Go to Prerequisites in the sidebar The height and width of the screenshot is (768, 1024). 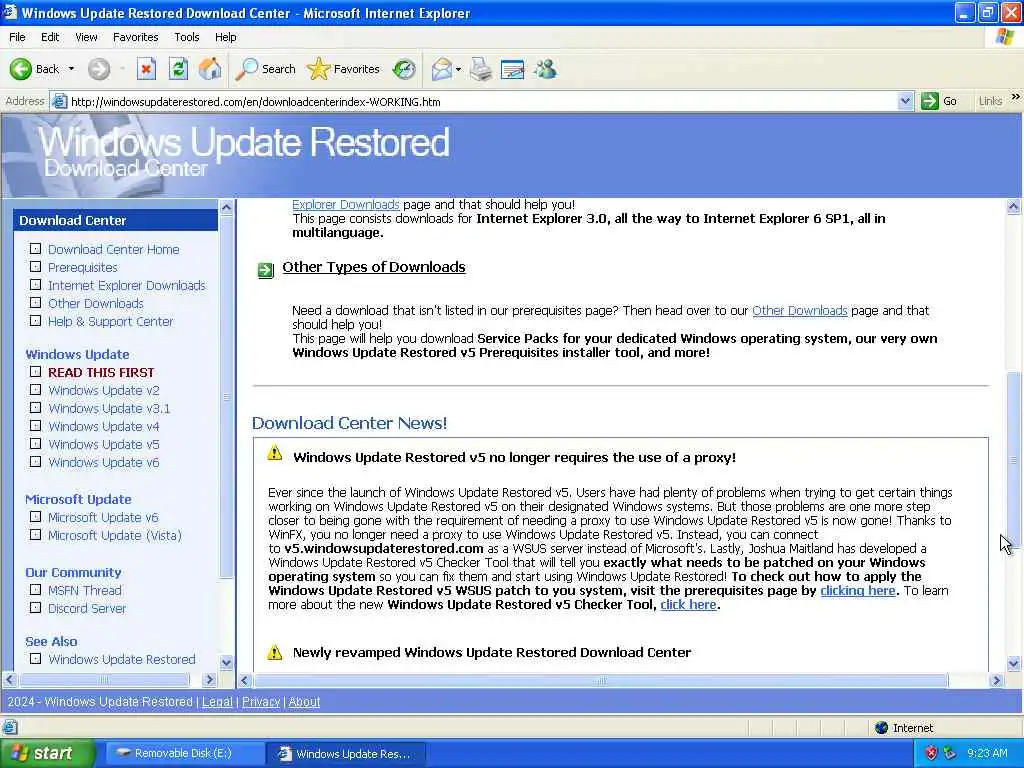(x=83, y=268)
